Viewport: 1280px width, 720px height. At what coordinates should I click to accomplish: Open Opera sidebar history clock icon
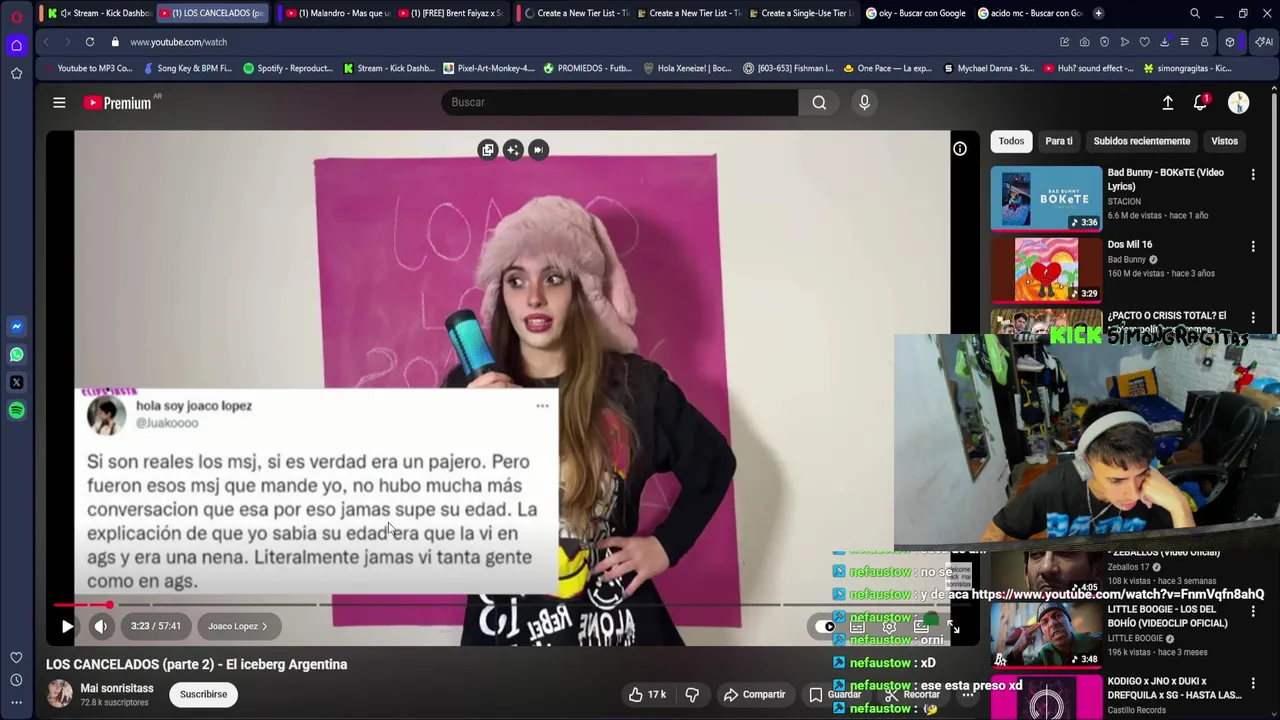pyautogui.click(x=16, y=680)
